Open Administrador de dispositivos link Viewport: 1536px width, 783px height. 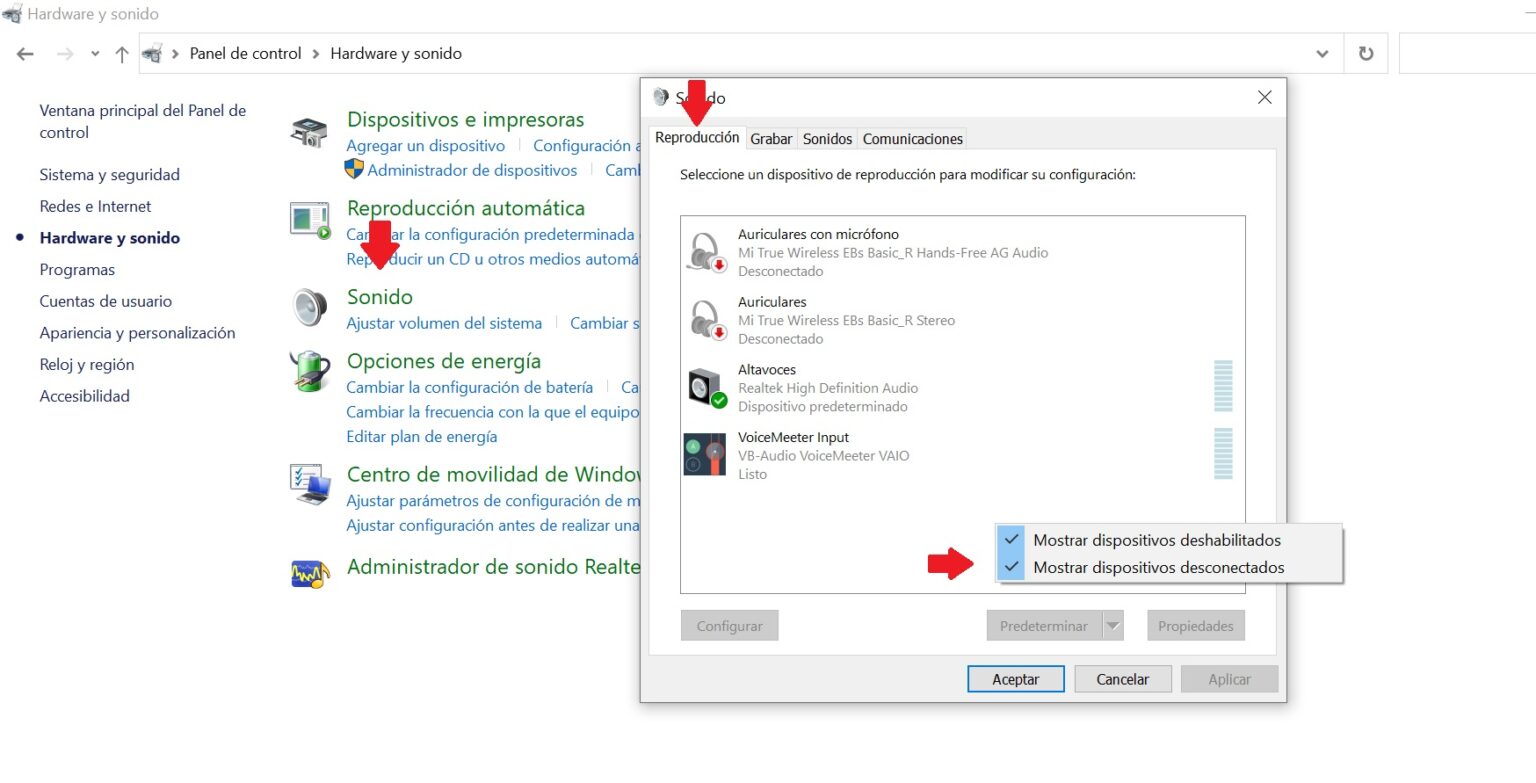click(x=472, y=170)
